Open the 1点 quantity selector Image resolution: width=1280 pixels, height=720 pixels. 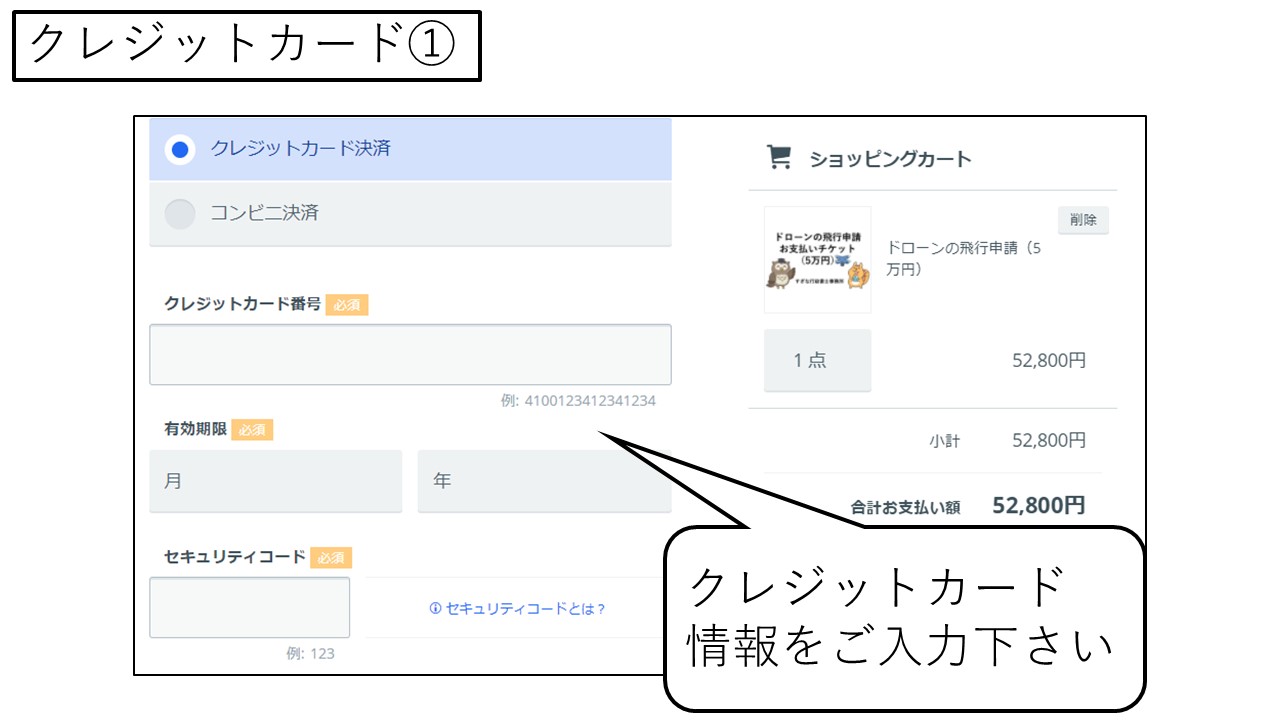pos(817,360)
